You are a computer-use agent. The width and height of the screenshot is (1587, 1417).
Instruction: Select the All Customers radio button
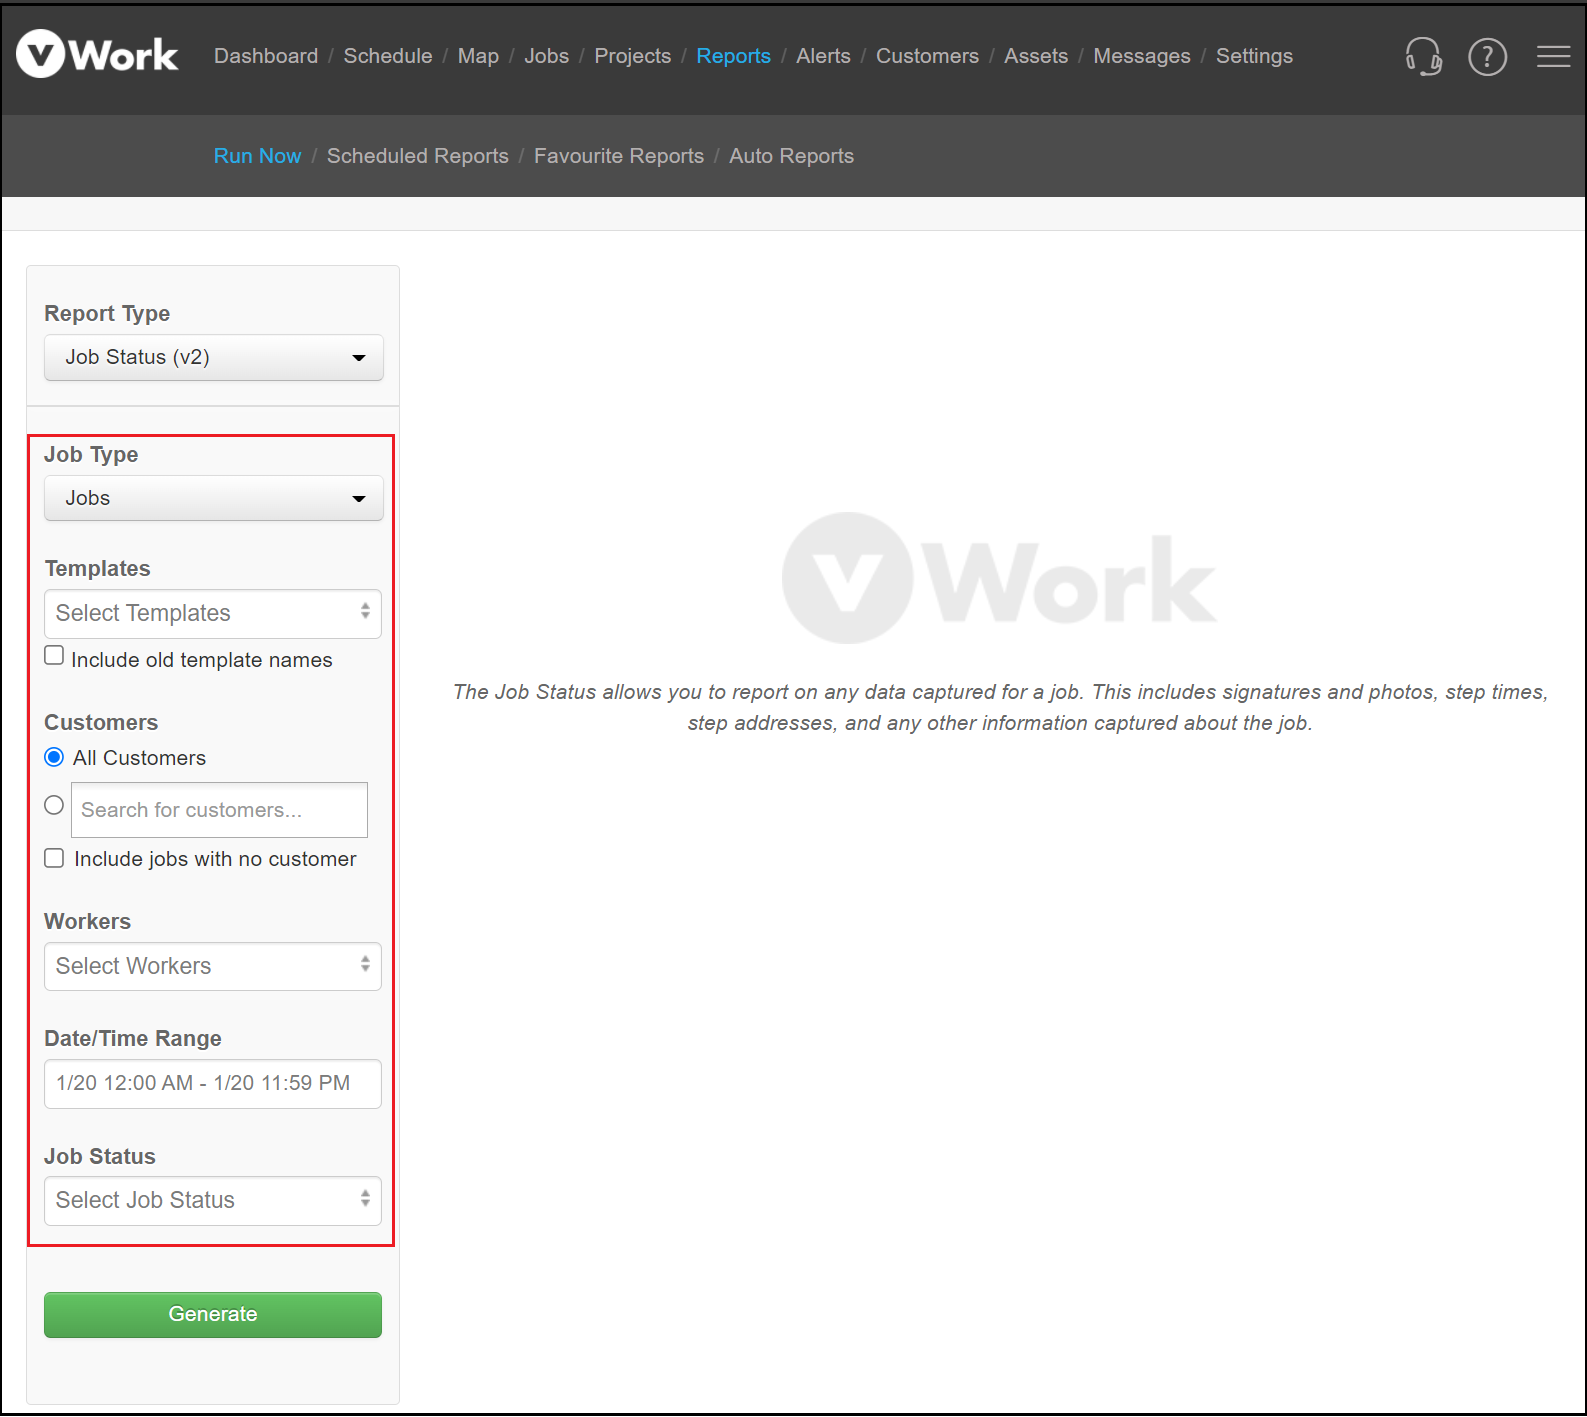point(55,758)
